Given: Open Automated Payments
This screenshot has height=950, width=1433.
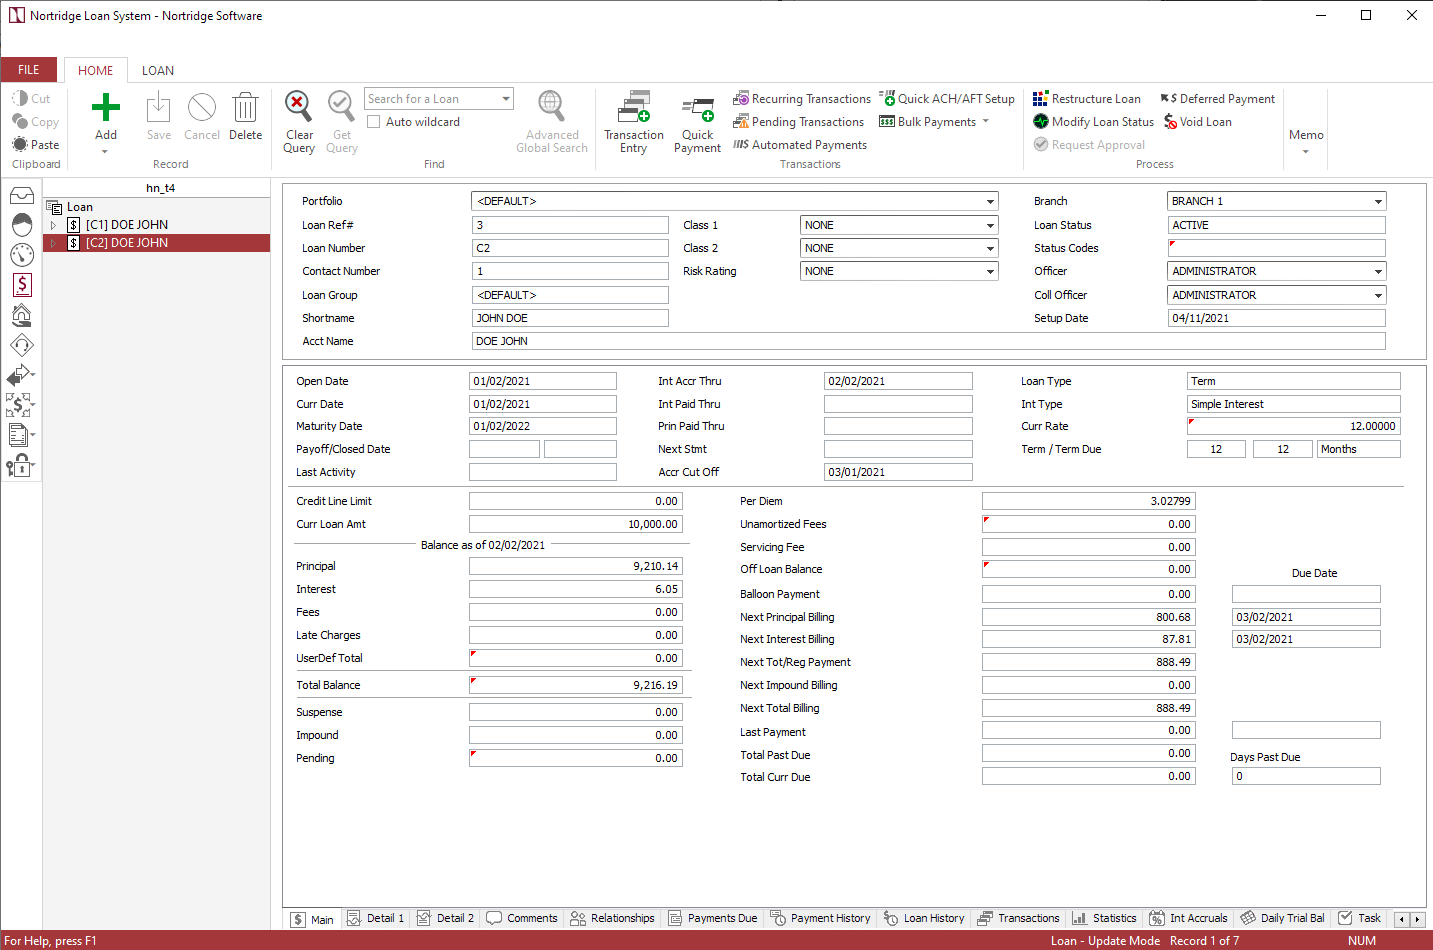Looking at the screenshot, I should point(800,145).
